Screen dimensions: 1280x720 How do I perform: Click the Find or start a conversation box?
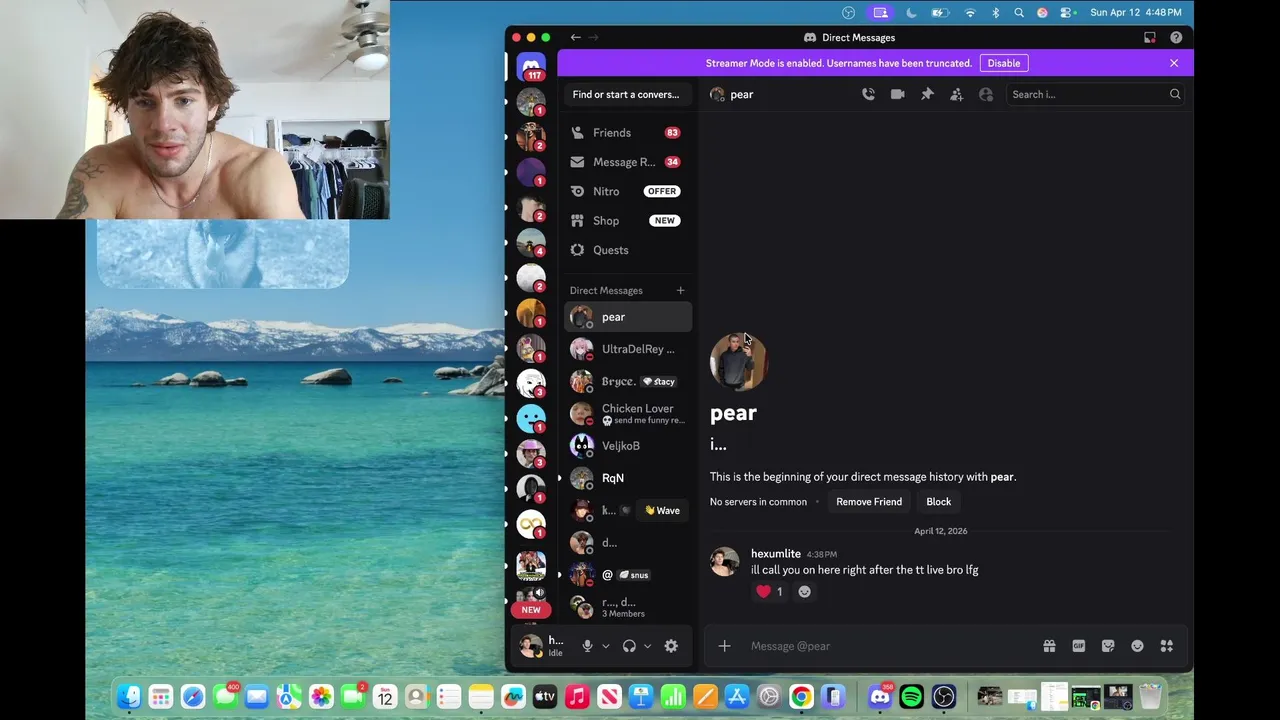[626, 95]
